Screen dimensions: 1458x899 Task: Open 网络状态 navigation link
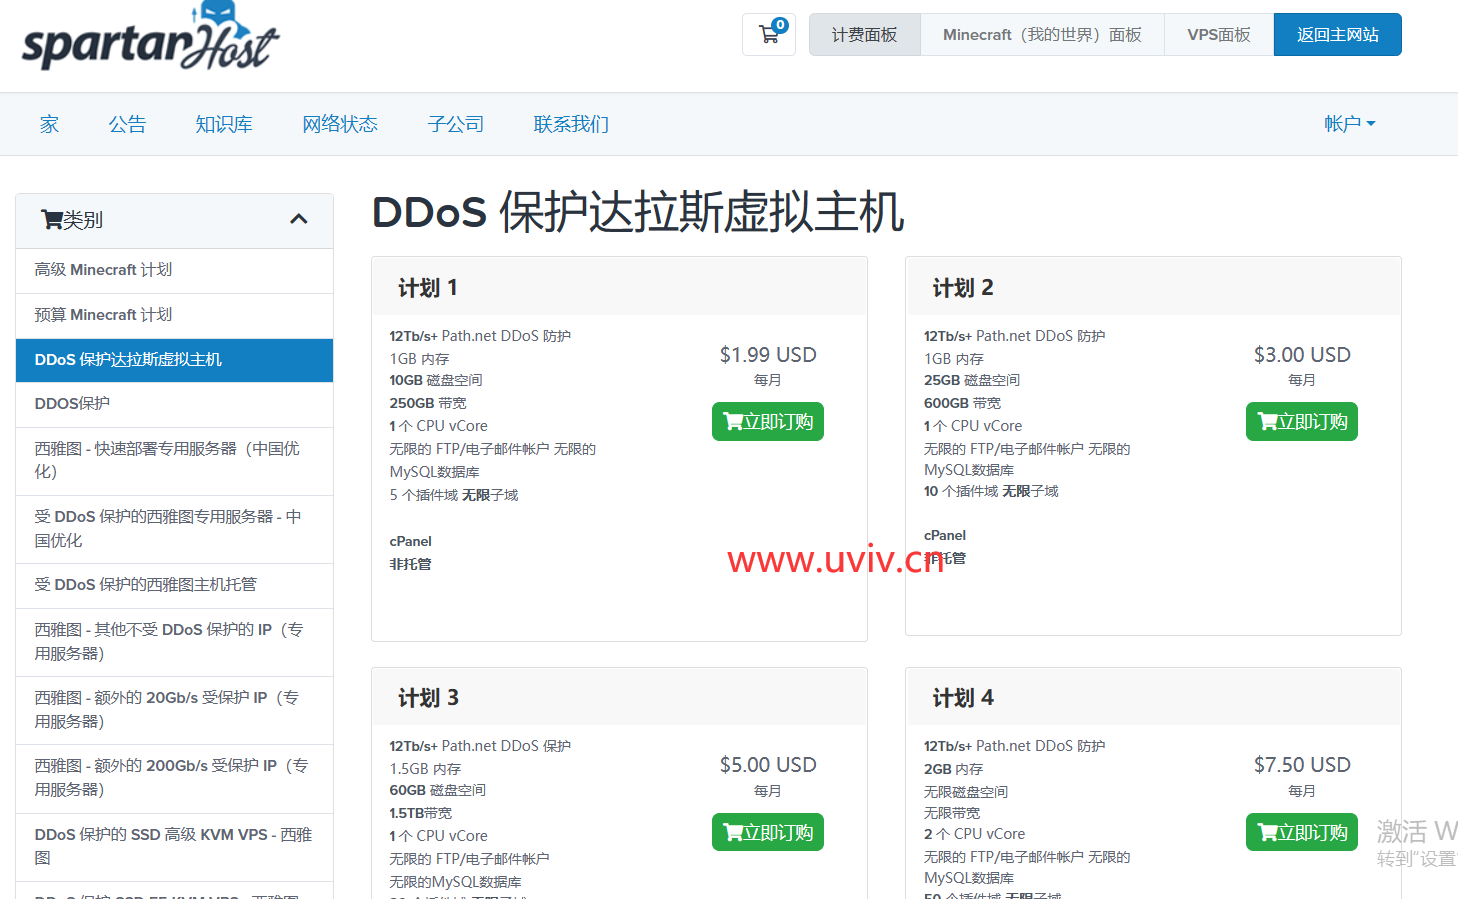(x=340, y=124)
